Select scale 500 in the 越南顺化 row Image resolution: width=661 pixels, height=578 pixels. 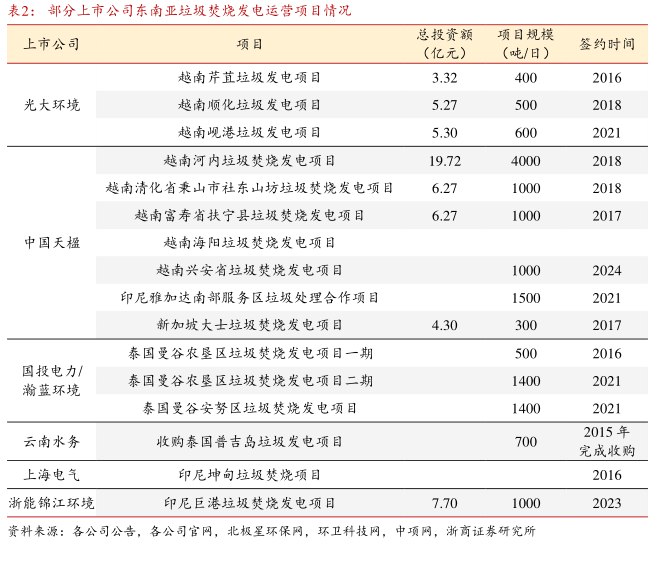point(526,105)
